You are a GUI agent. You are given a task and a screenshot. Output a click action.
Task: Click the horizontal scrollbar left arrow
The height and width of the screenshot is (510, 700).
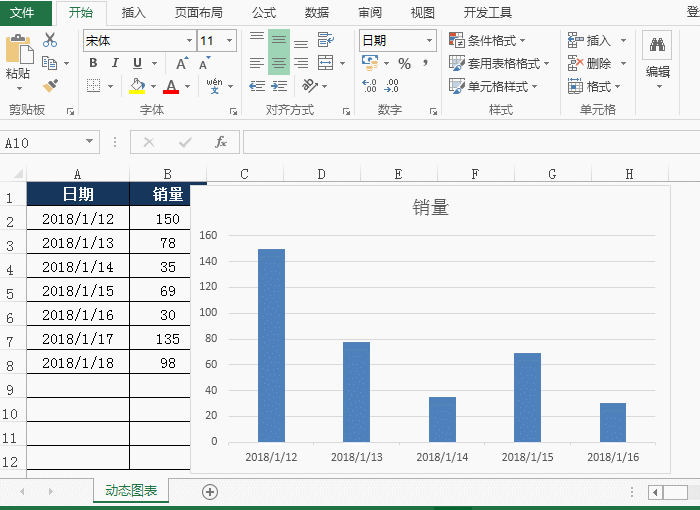pyautogui.click(x=655, y=493)
